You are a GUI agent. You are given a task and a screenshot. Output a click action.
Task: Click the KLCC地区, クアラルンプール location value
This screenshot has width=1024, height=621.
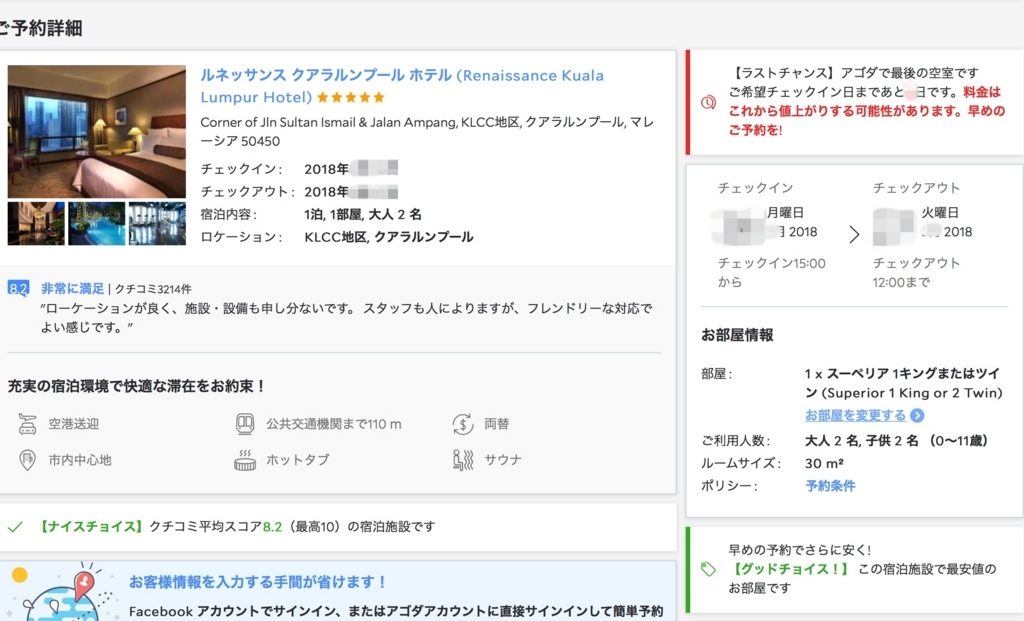click(x=389, y=237)
